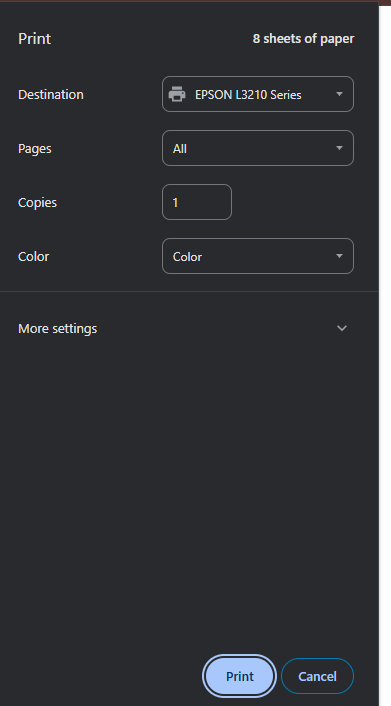Click the Destination dropdown arrow

pyautogui.click(x=339, y=94)
